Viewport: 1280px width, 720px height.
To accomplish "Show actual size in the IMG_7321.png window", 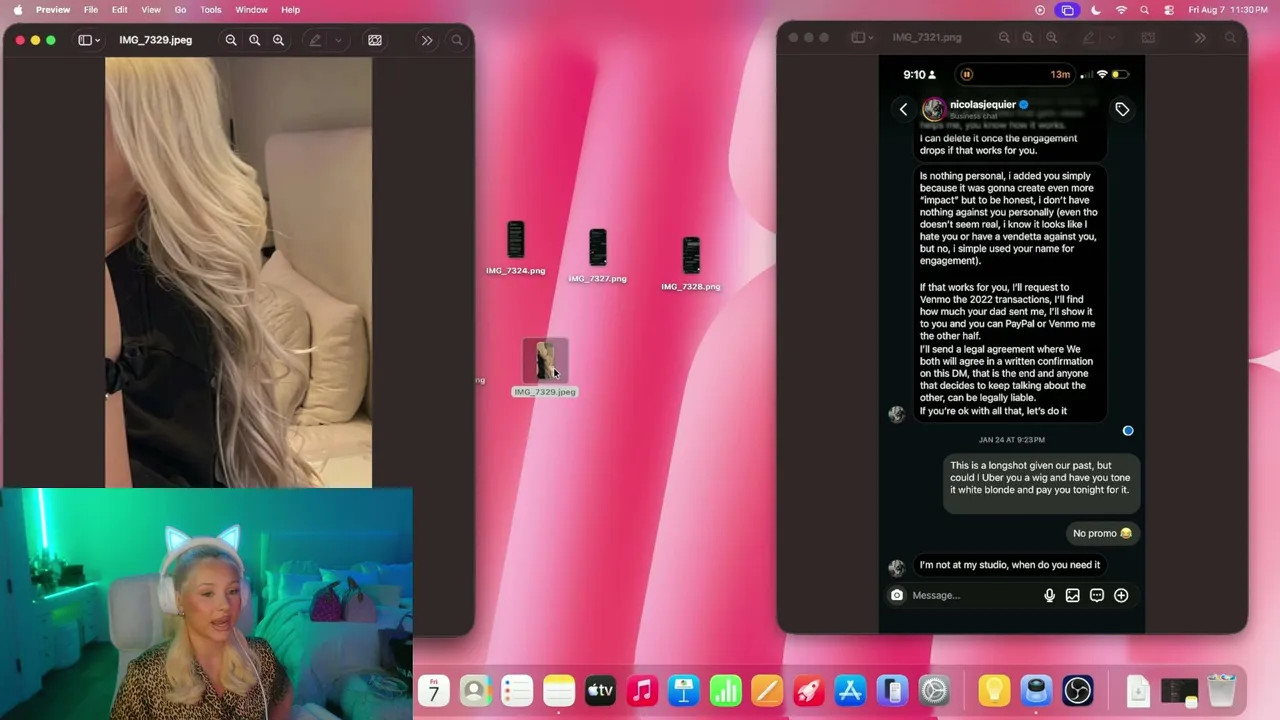I will coord(1028,37).
